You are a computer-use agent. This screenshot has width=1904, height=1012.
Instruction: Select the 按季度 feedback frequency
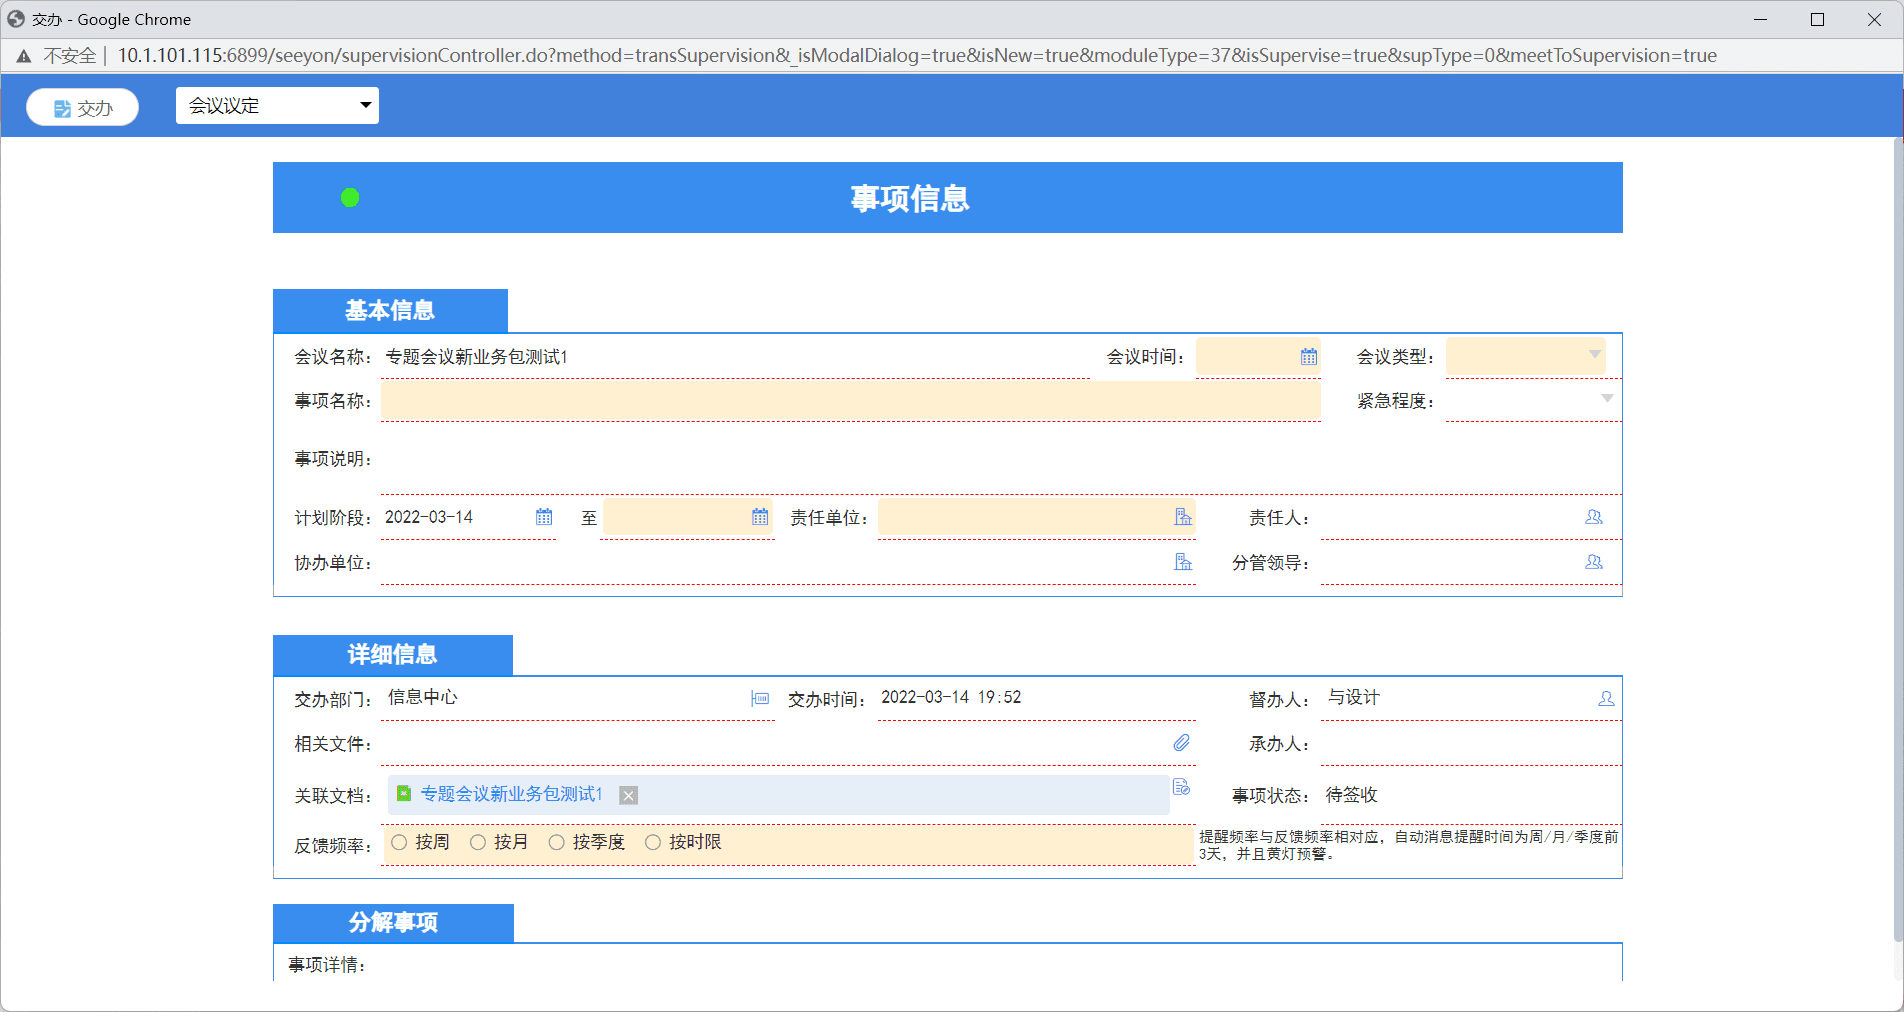pos(557,842)
